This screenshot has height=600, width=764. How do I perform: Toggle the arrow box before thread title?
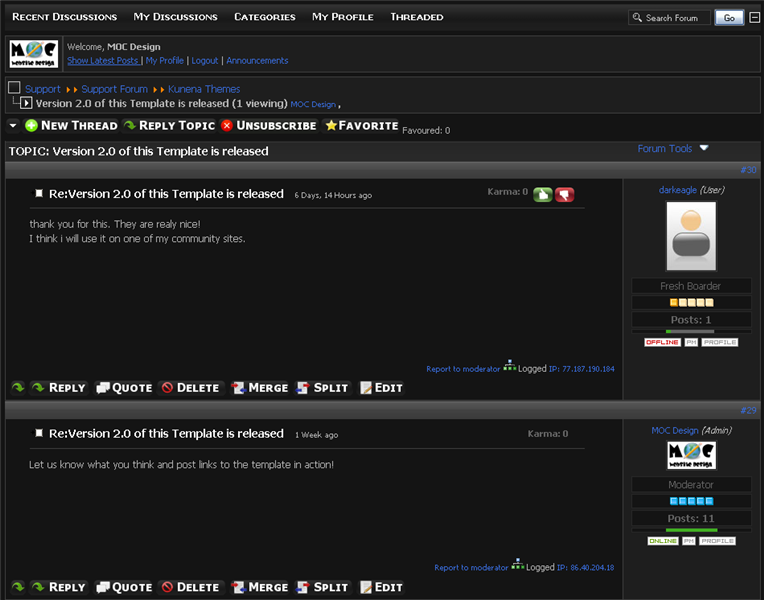coord(26,103)
